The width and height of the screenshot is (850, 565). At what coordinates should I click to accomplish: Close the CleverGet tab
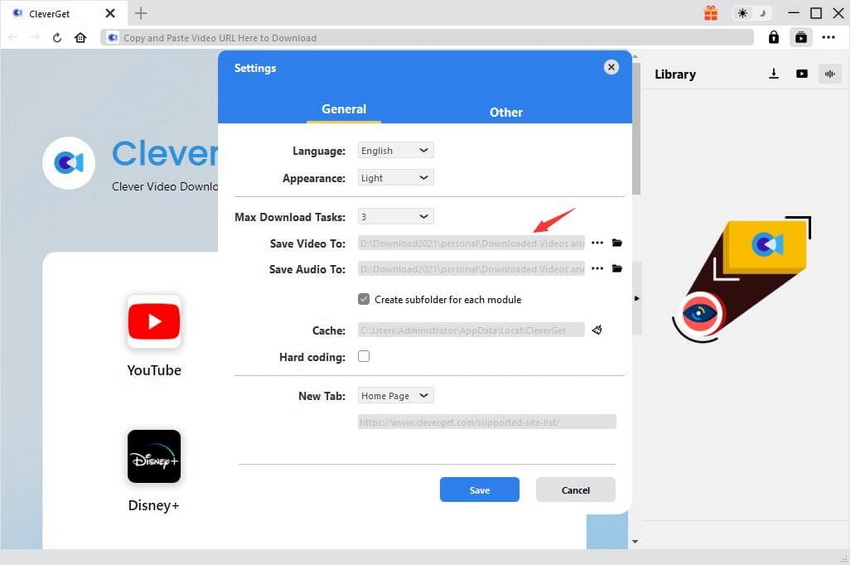(x=110, y=13)
